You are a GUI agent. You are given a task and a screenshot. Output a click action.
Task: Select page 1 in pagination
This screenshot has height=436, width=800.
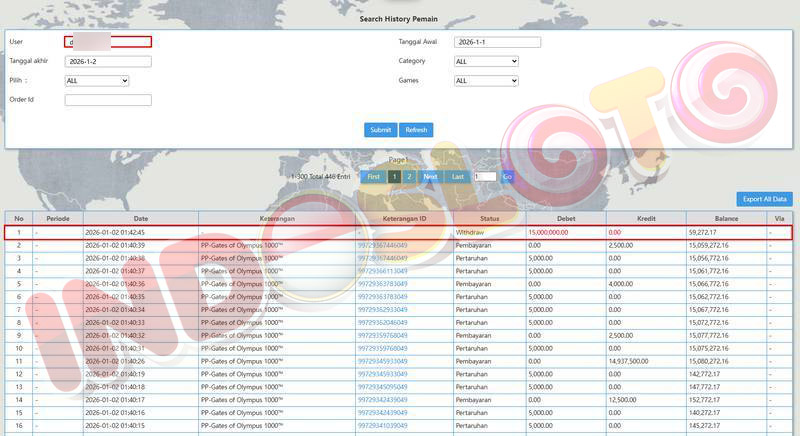(394, 177)
